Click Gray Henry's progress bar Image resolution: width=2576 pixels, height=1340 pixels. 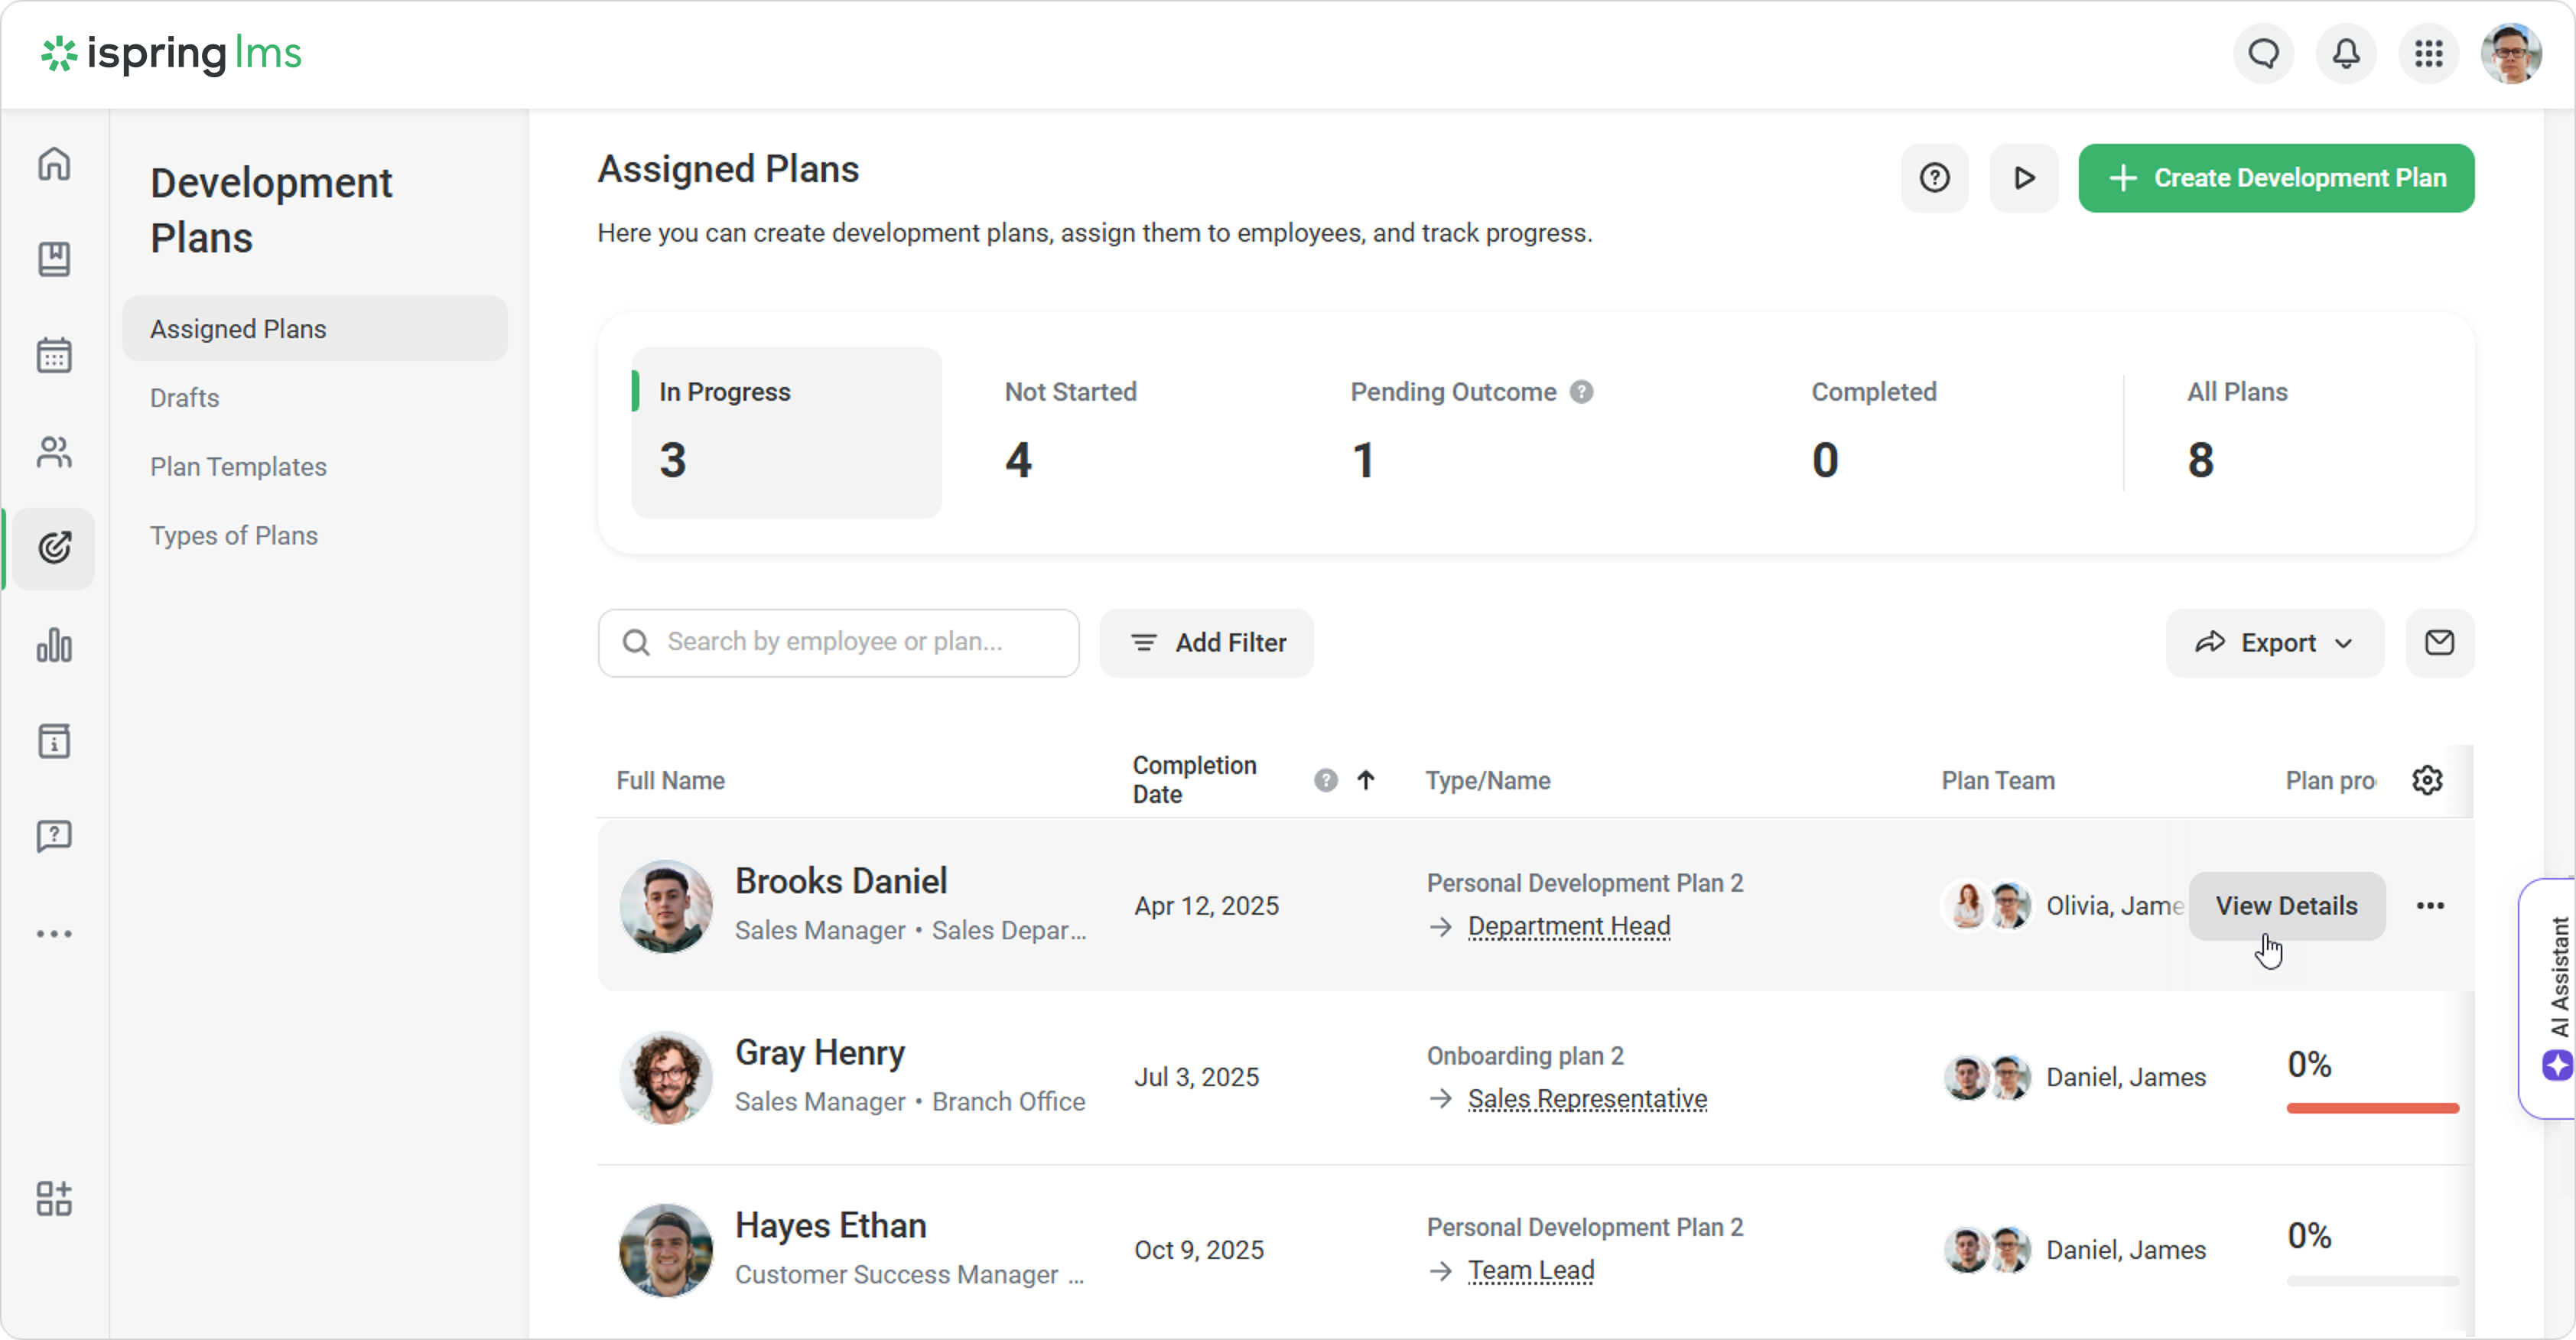coord(2372,1108)
